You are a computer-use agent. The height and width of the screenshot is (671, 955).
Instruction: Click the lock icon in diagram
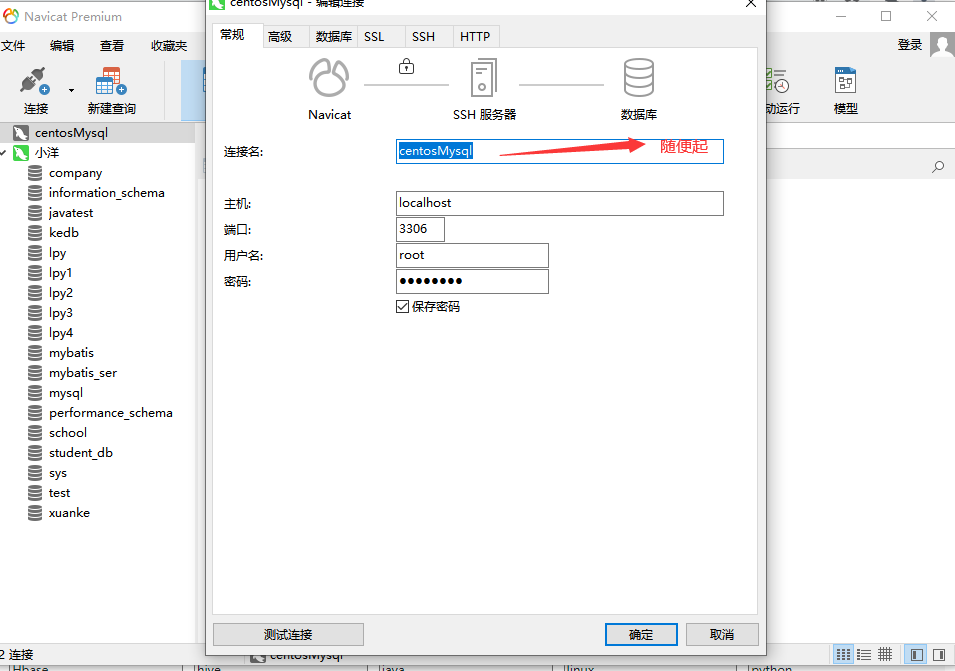pyautogui.click(x=406, y=66)
